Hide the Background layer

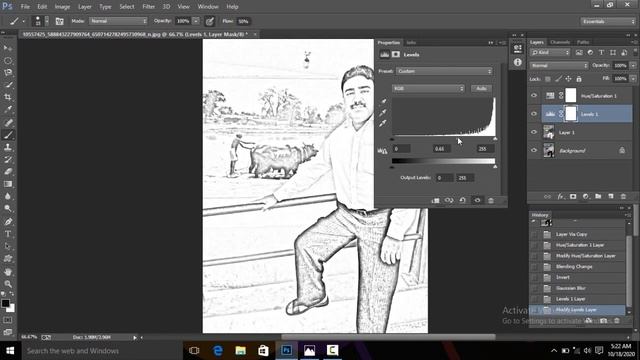pos(534,150)
